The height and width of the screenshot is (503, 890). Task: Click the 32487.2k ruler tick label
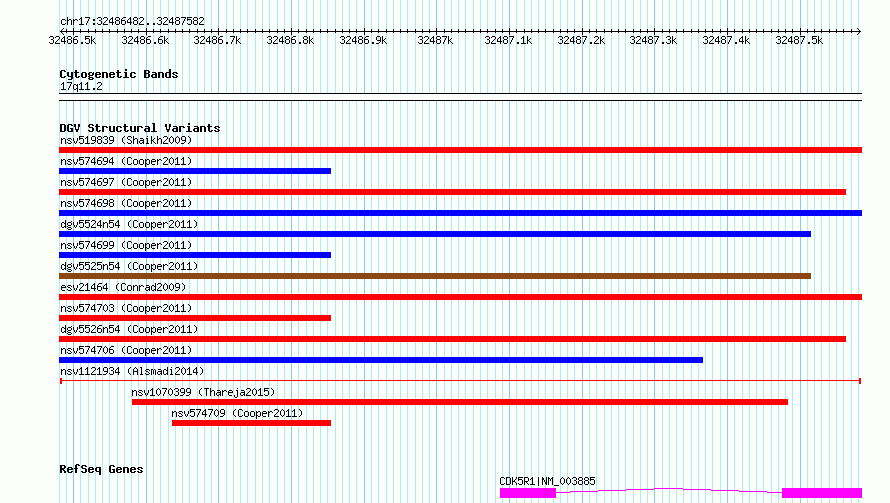(x=581, y=40)
